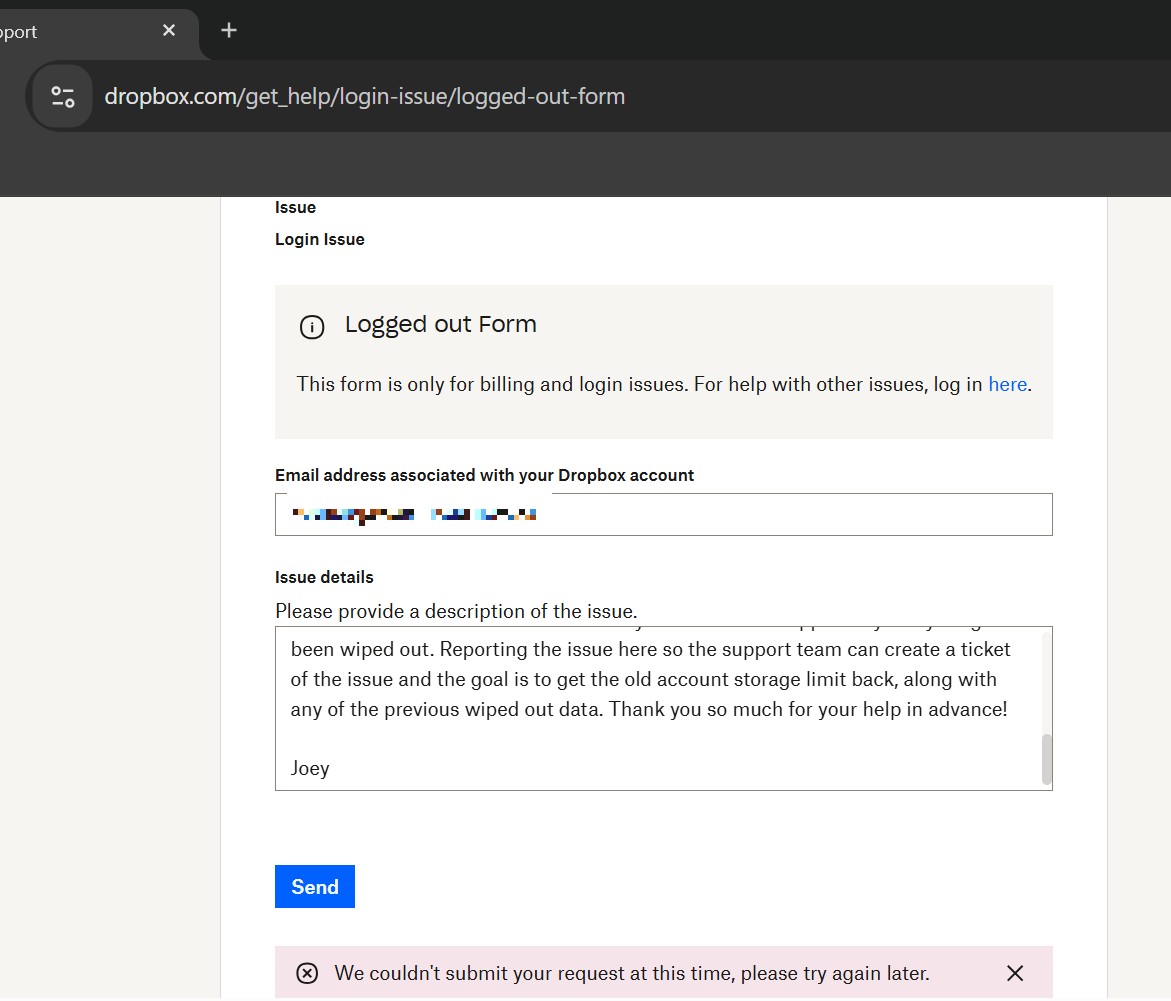The height and width of the screenshot is (1001, 1171).
Task: Click 'Please provide a description' helper text
Action: coord(456,611)
